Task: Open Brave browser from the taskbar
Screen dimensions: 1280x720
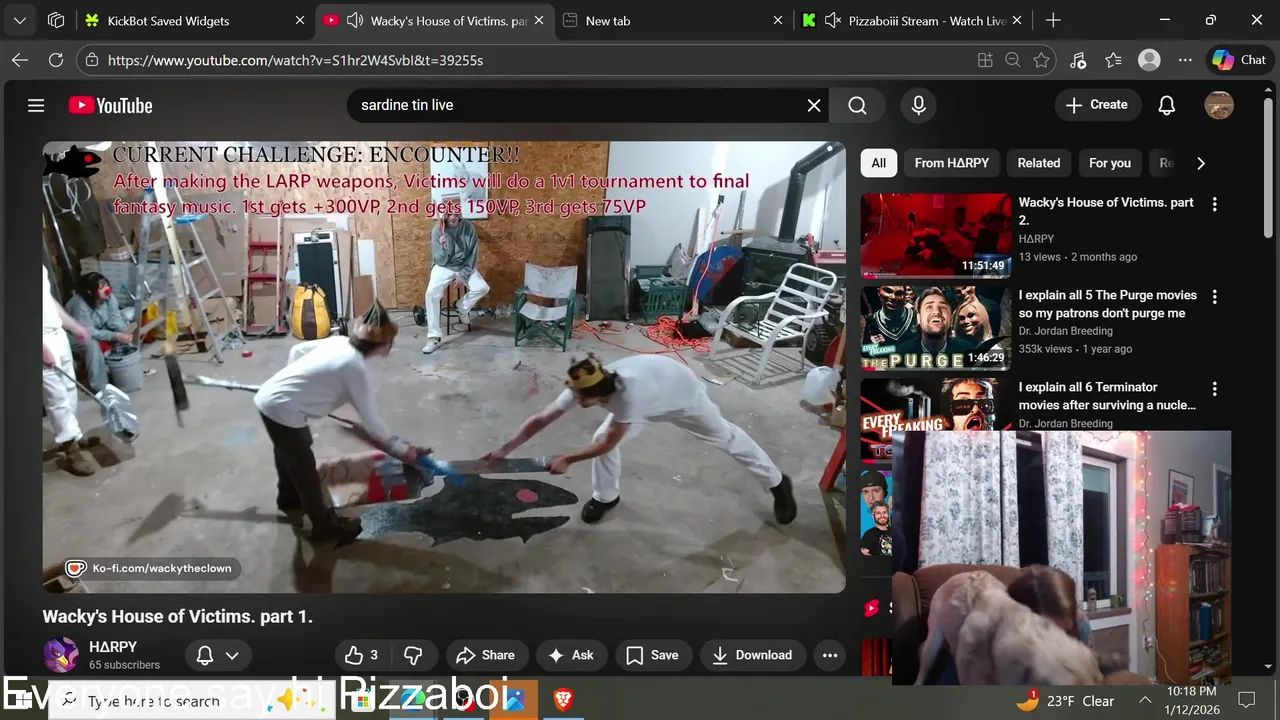Action: [x=563, y=700]
